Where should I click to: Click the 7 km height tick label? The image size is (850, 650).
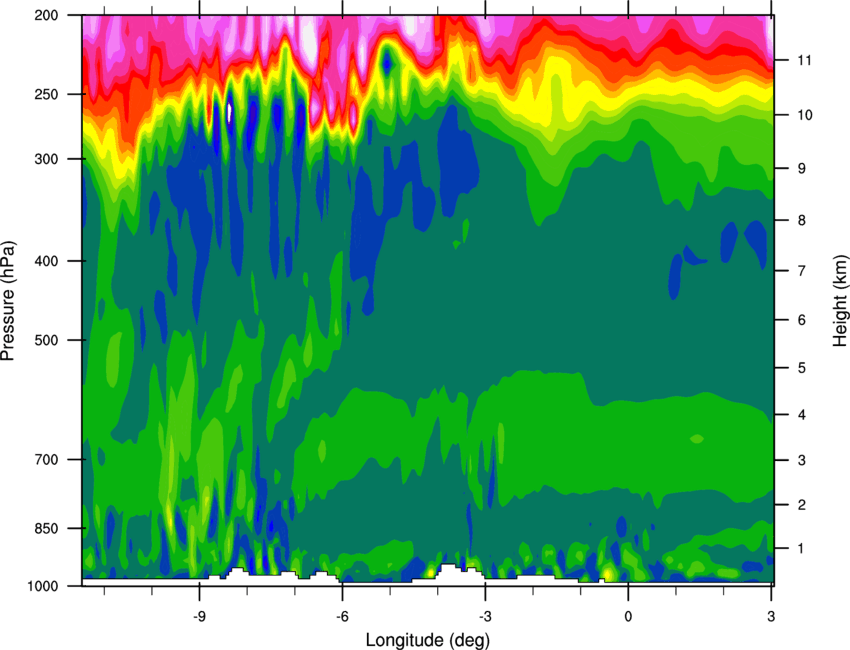click(x=801, y=271)
